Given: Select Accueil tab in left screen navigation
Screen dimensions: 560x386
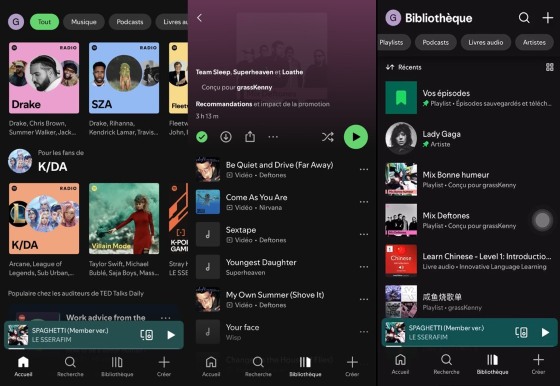Looking at the screenshot, I should tap(23, 366).
